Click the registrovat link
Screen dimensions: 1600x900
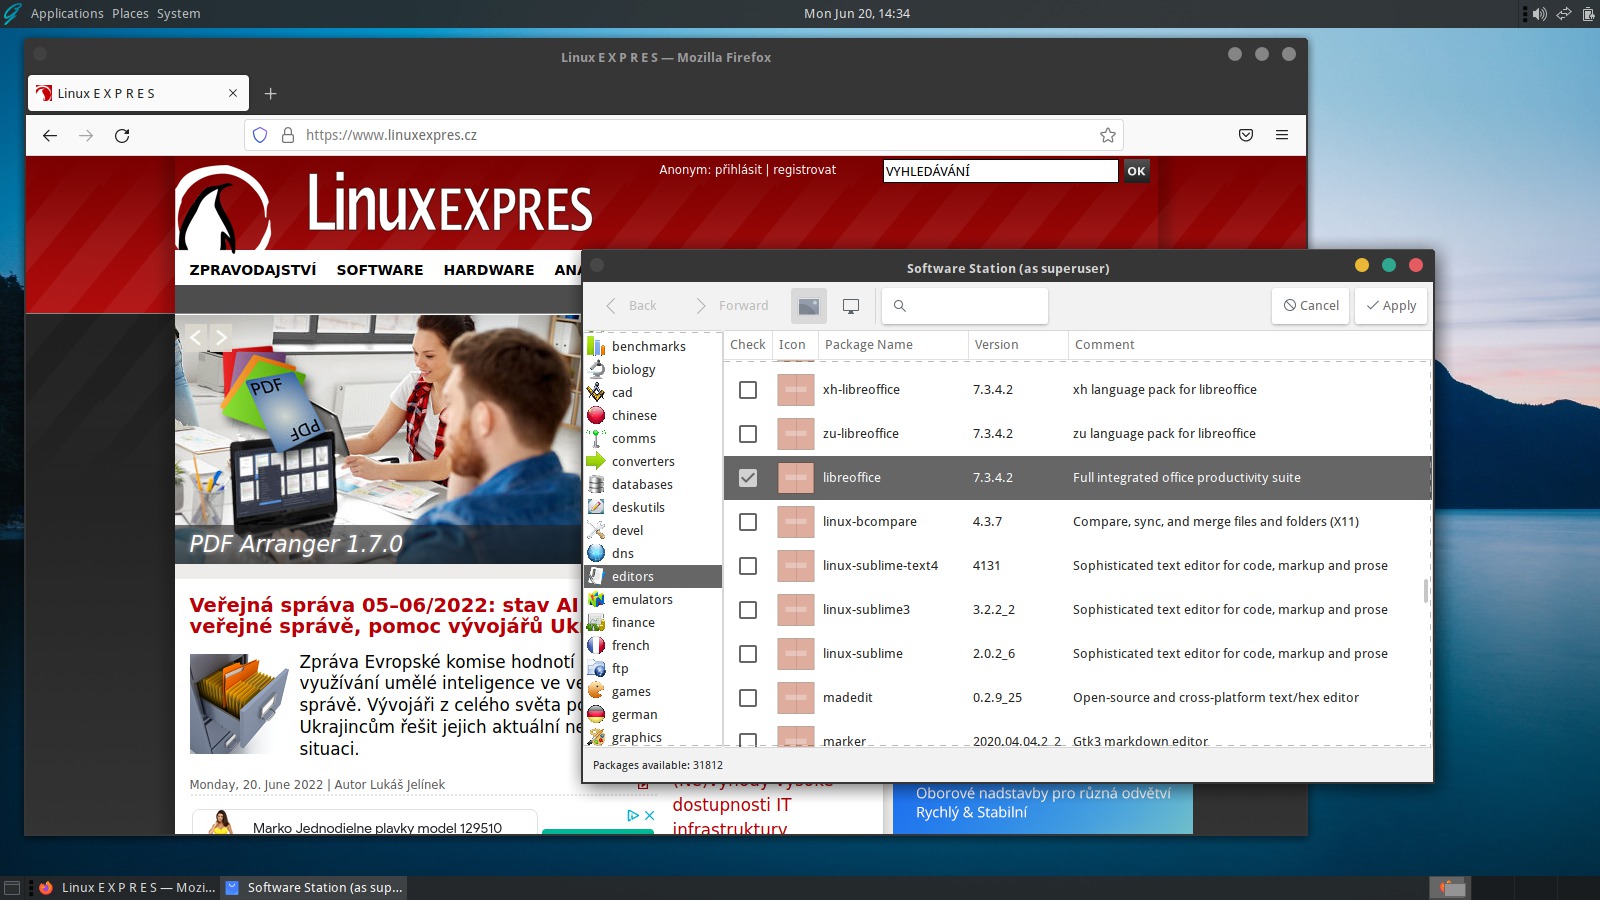point(804,170)
